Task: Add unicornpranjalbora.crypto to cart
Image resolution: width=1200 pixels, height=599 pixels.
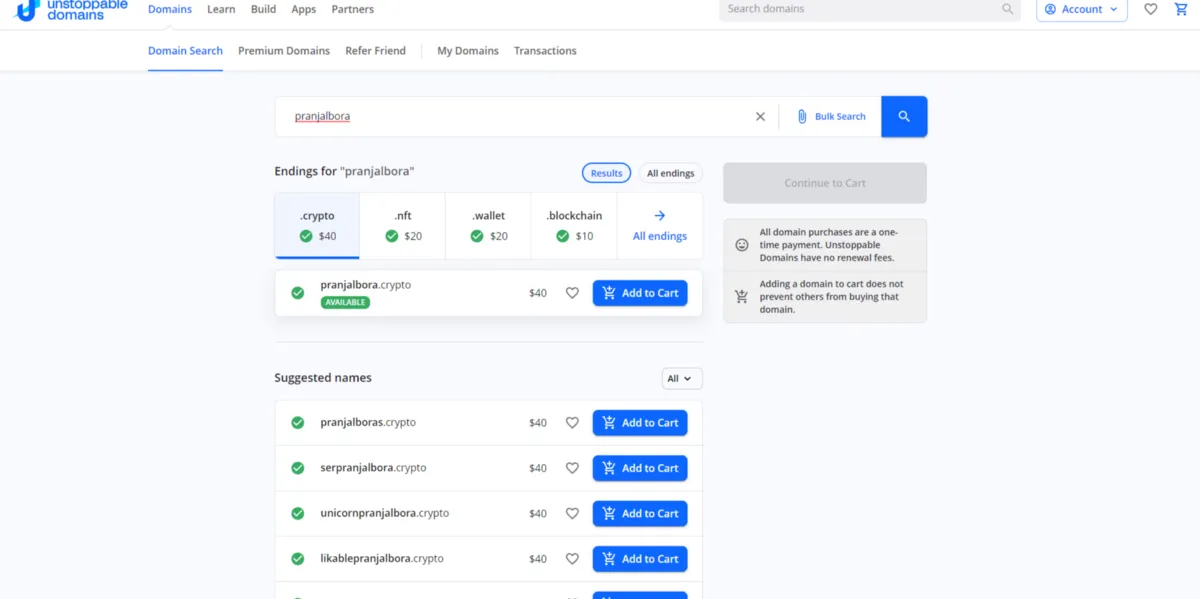Action: coord(640,513)
